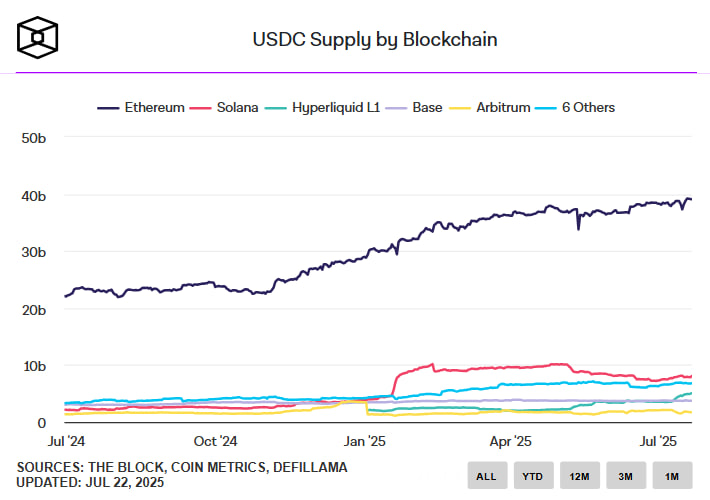Hide the Arbitrum series via legend

[492, 107]
